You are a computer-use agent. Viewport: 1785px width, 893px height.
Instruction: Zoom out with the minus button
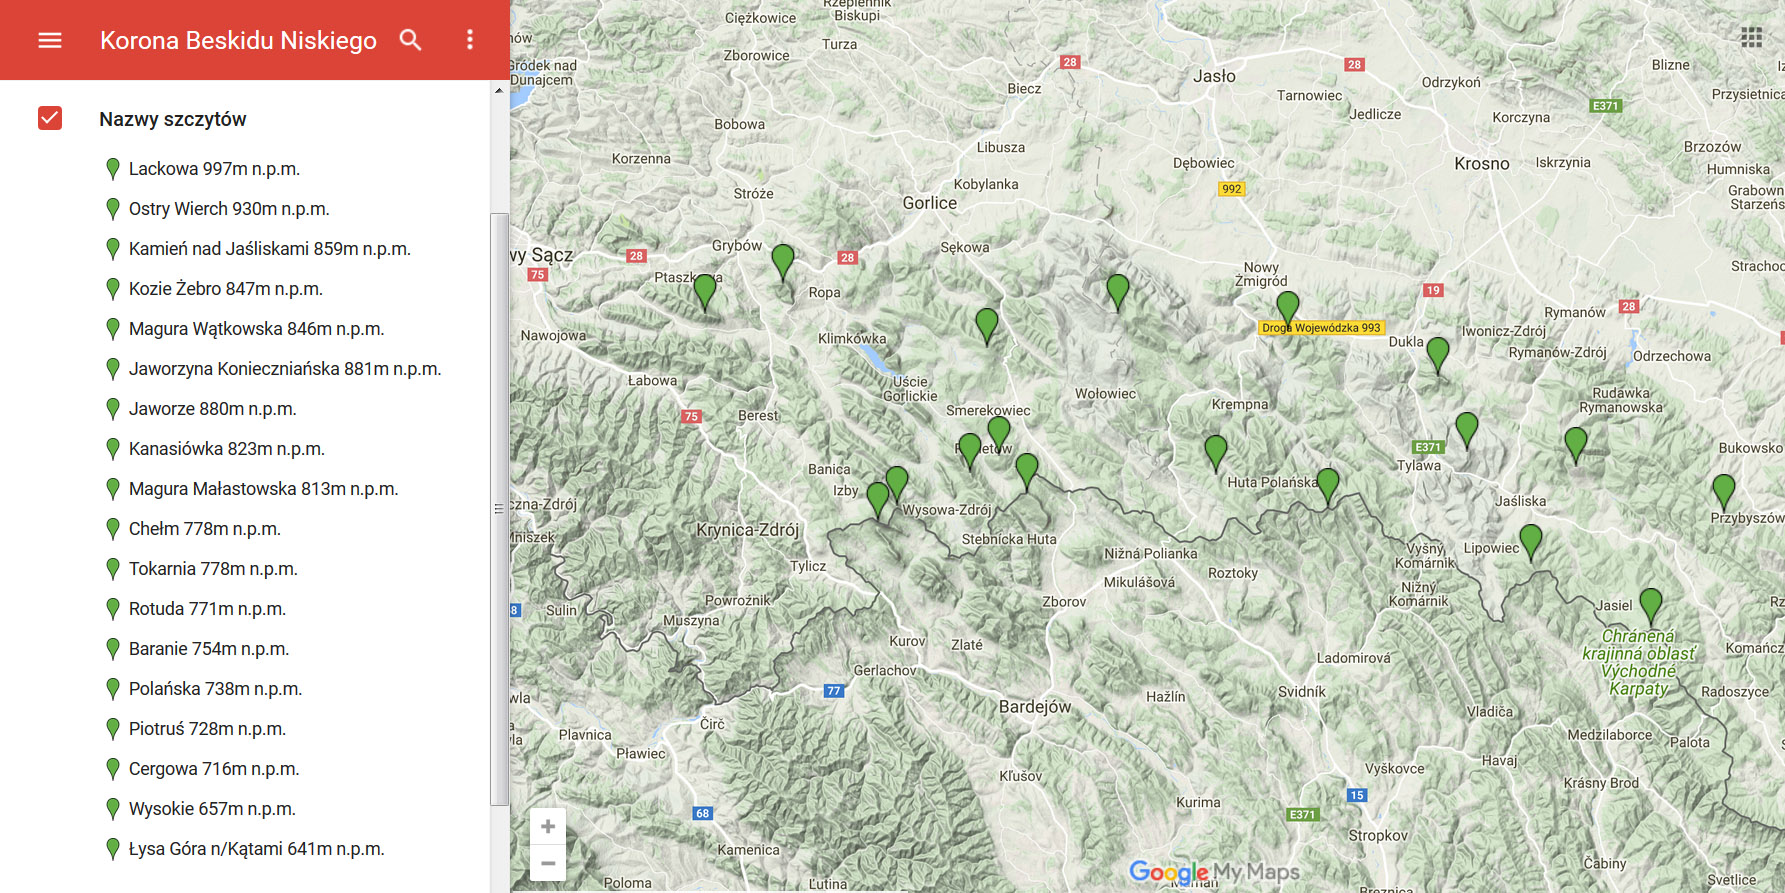coord(548,862)
